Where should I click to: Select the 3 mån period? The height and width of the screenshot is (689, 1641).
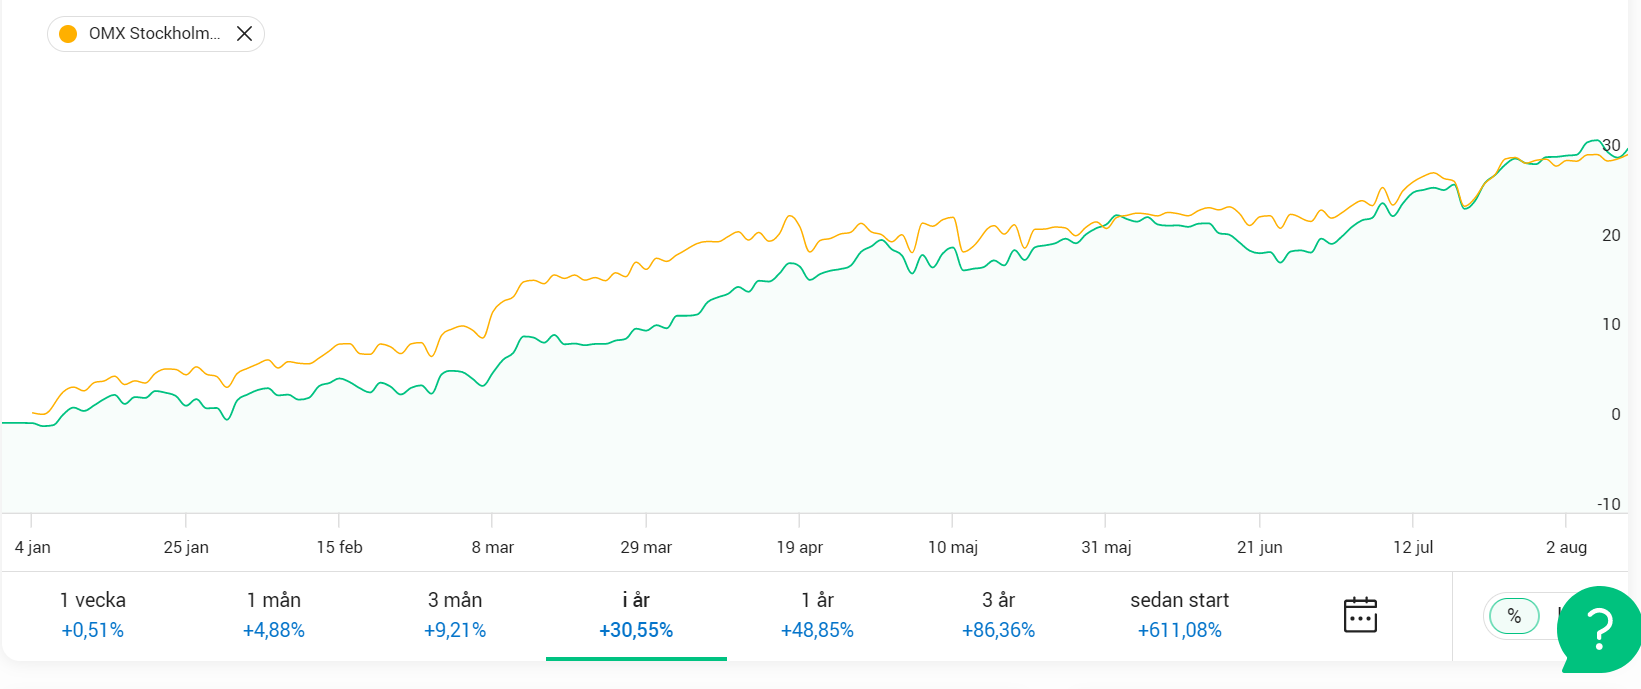click(455, 614)
